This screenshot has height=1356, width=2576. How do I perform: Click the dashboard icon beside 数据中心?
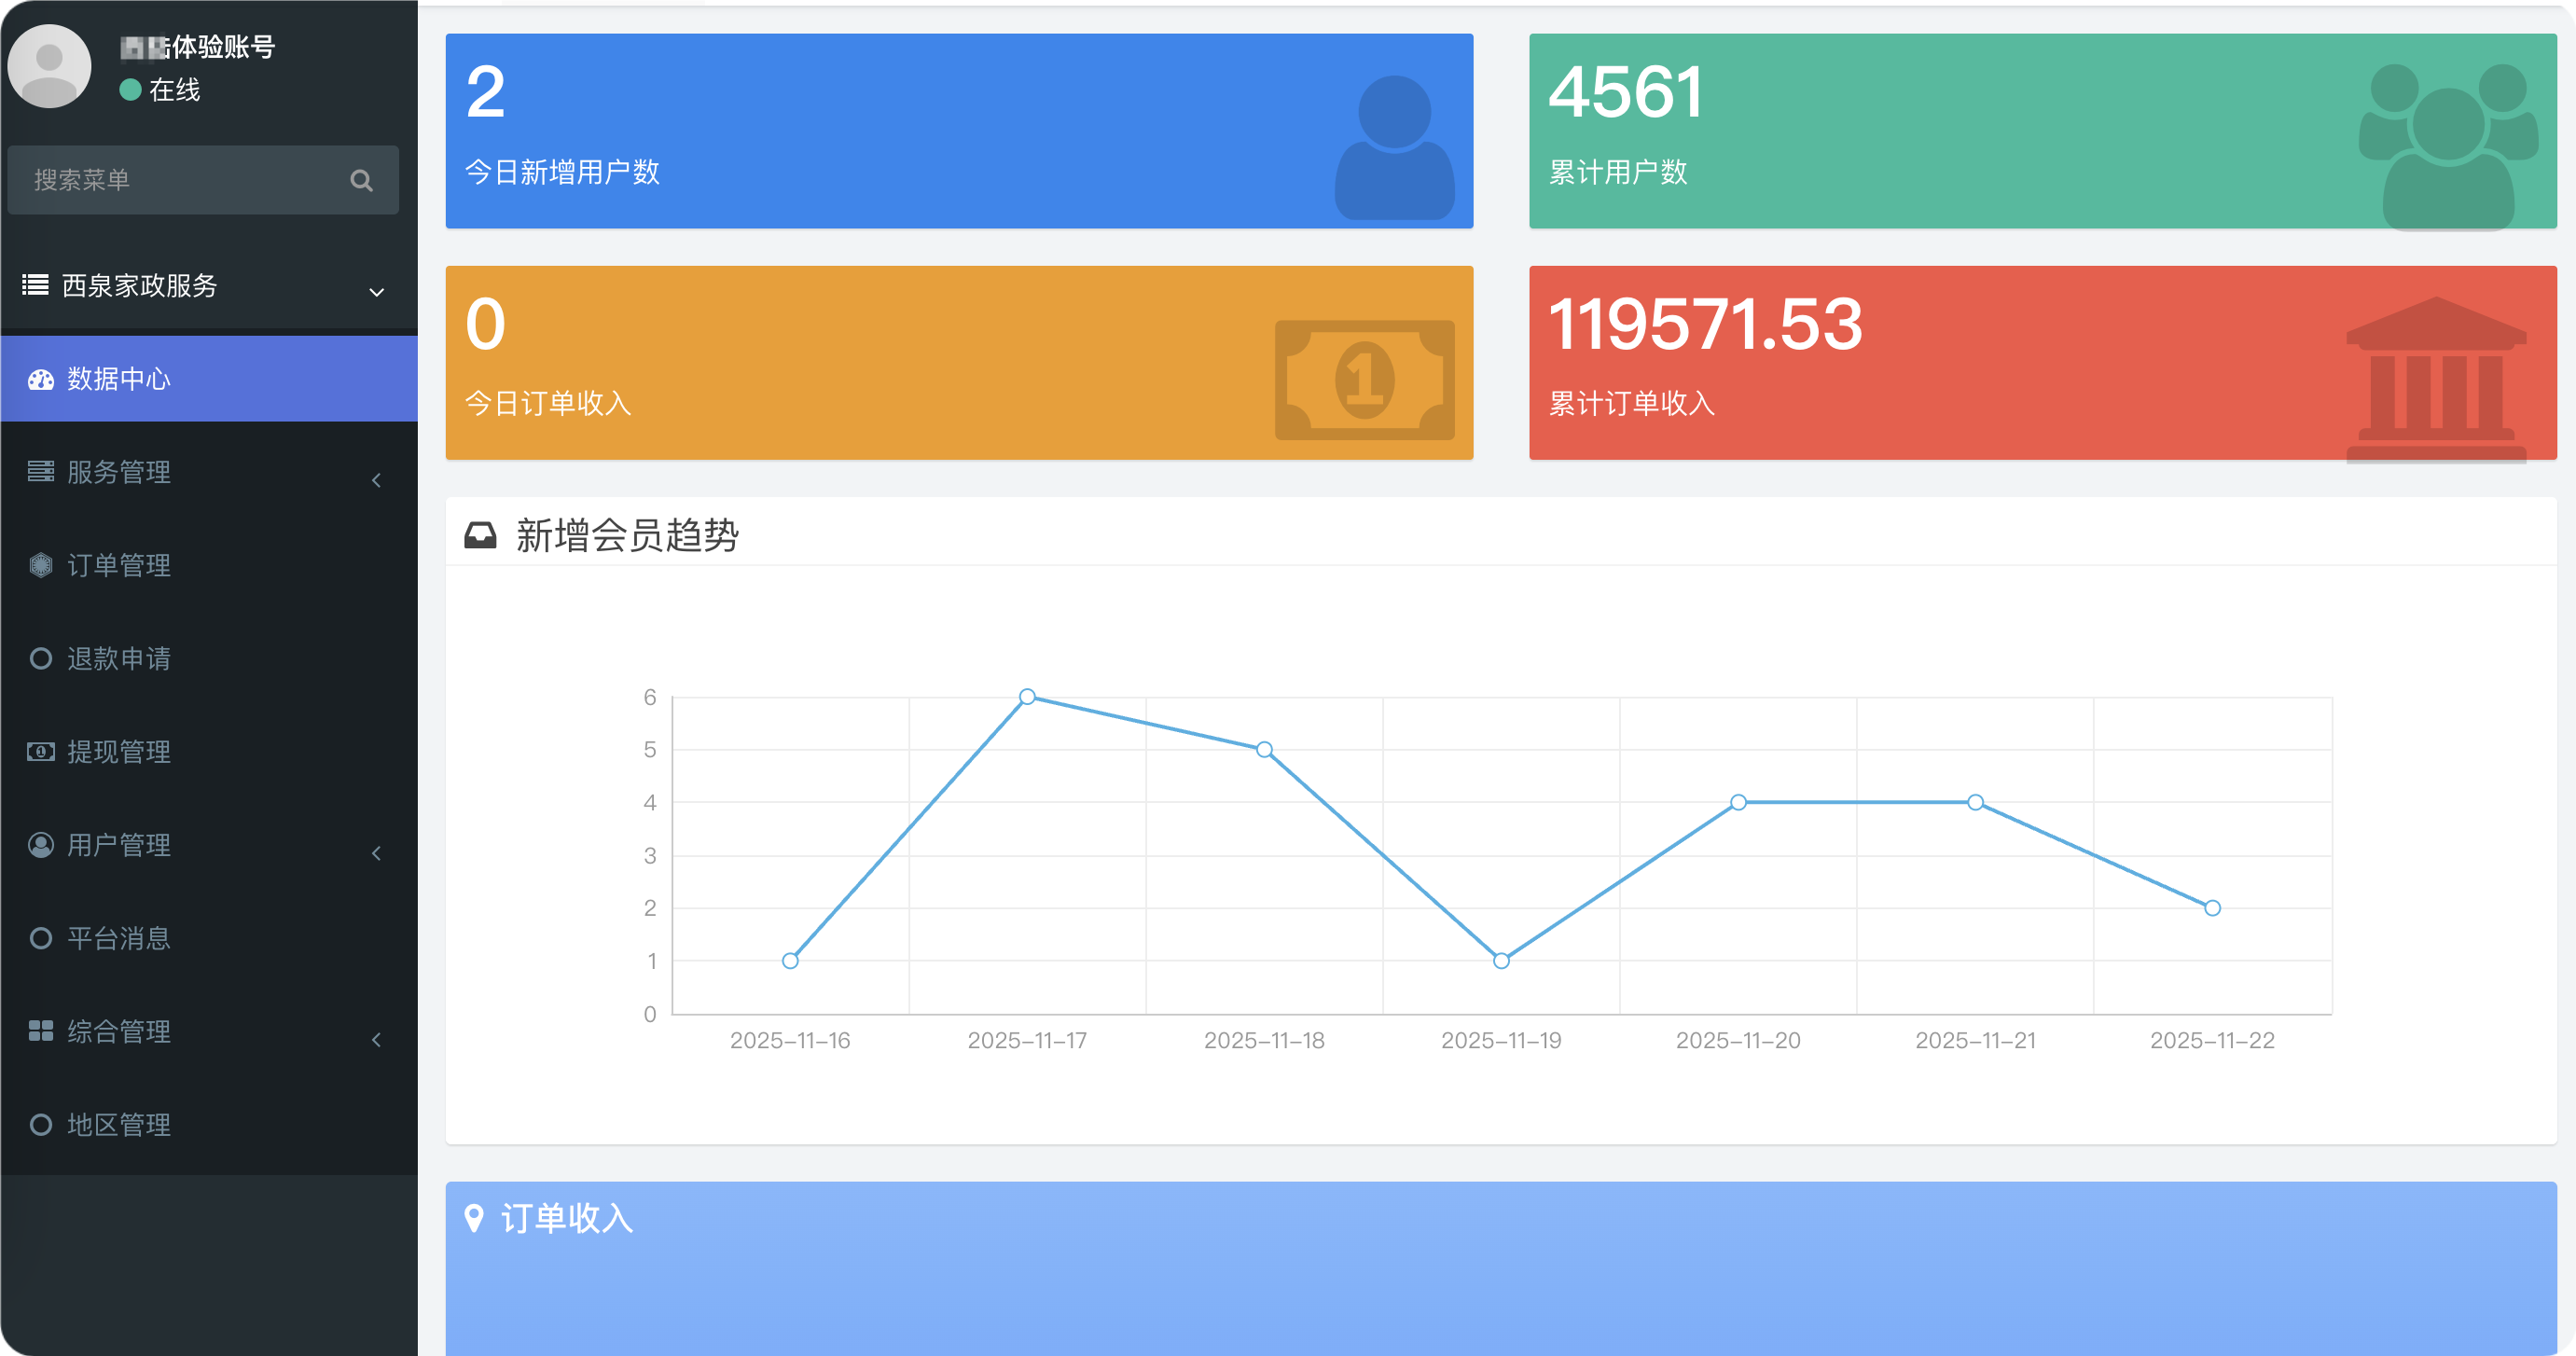(40, 379)
